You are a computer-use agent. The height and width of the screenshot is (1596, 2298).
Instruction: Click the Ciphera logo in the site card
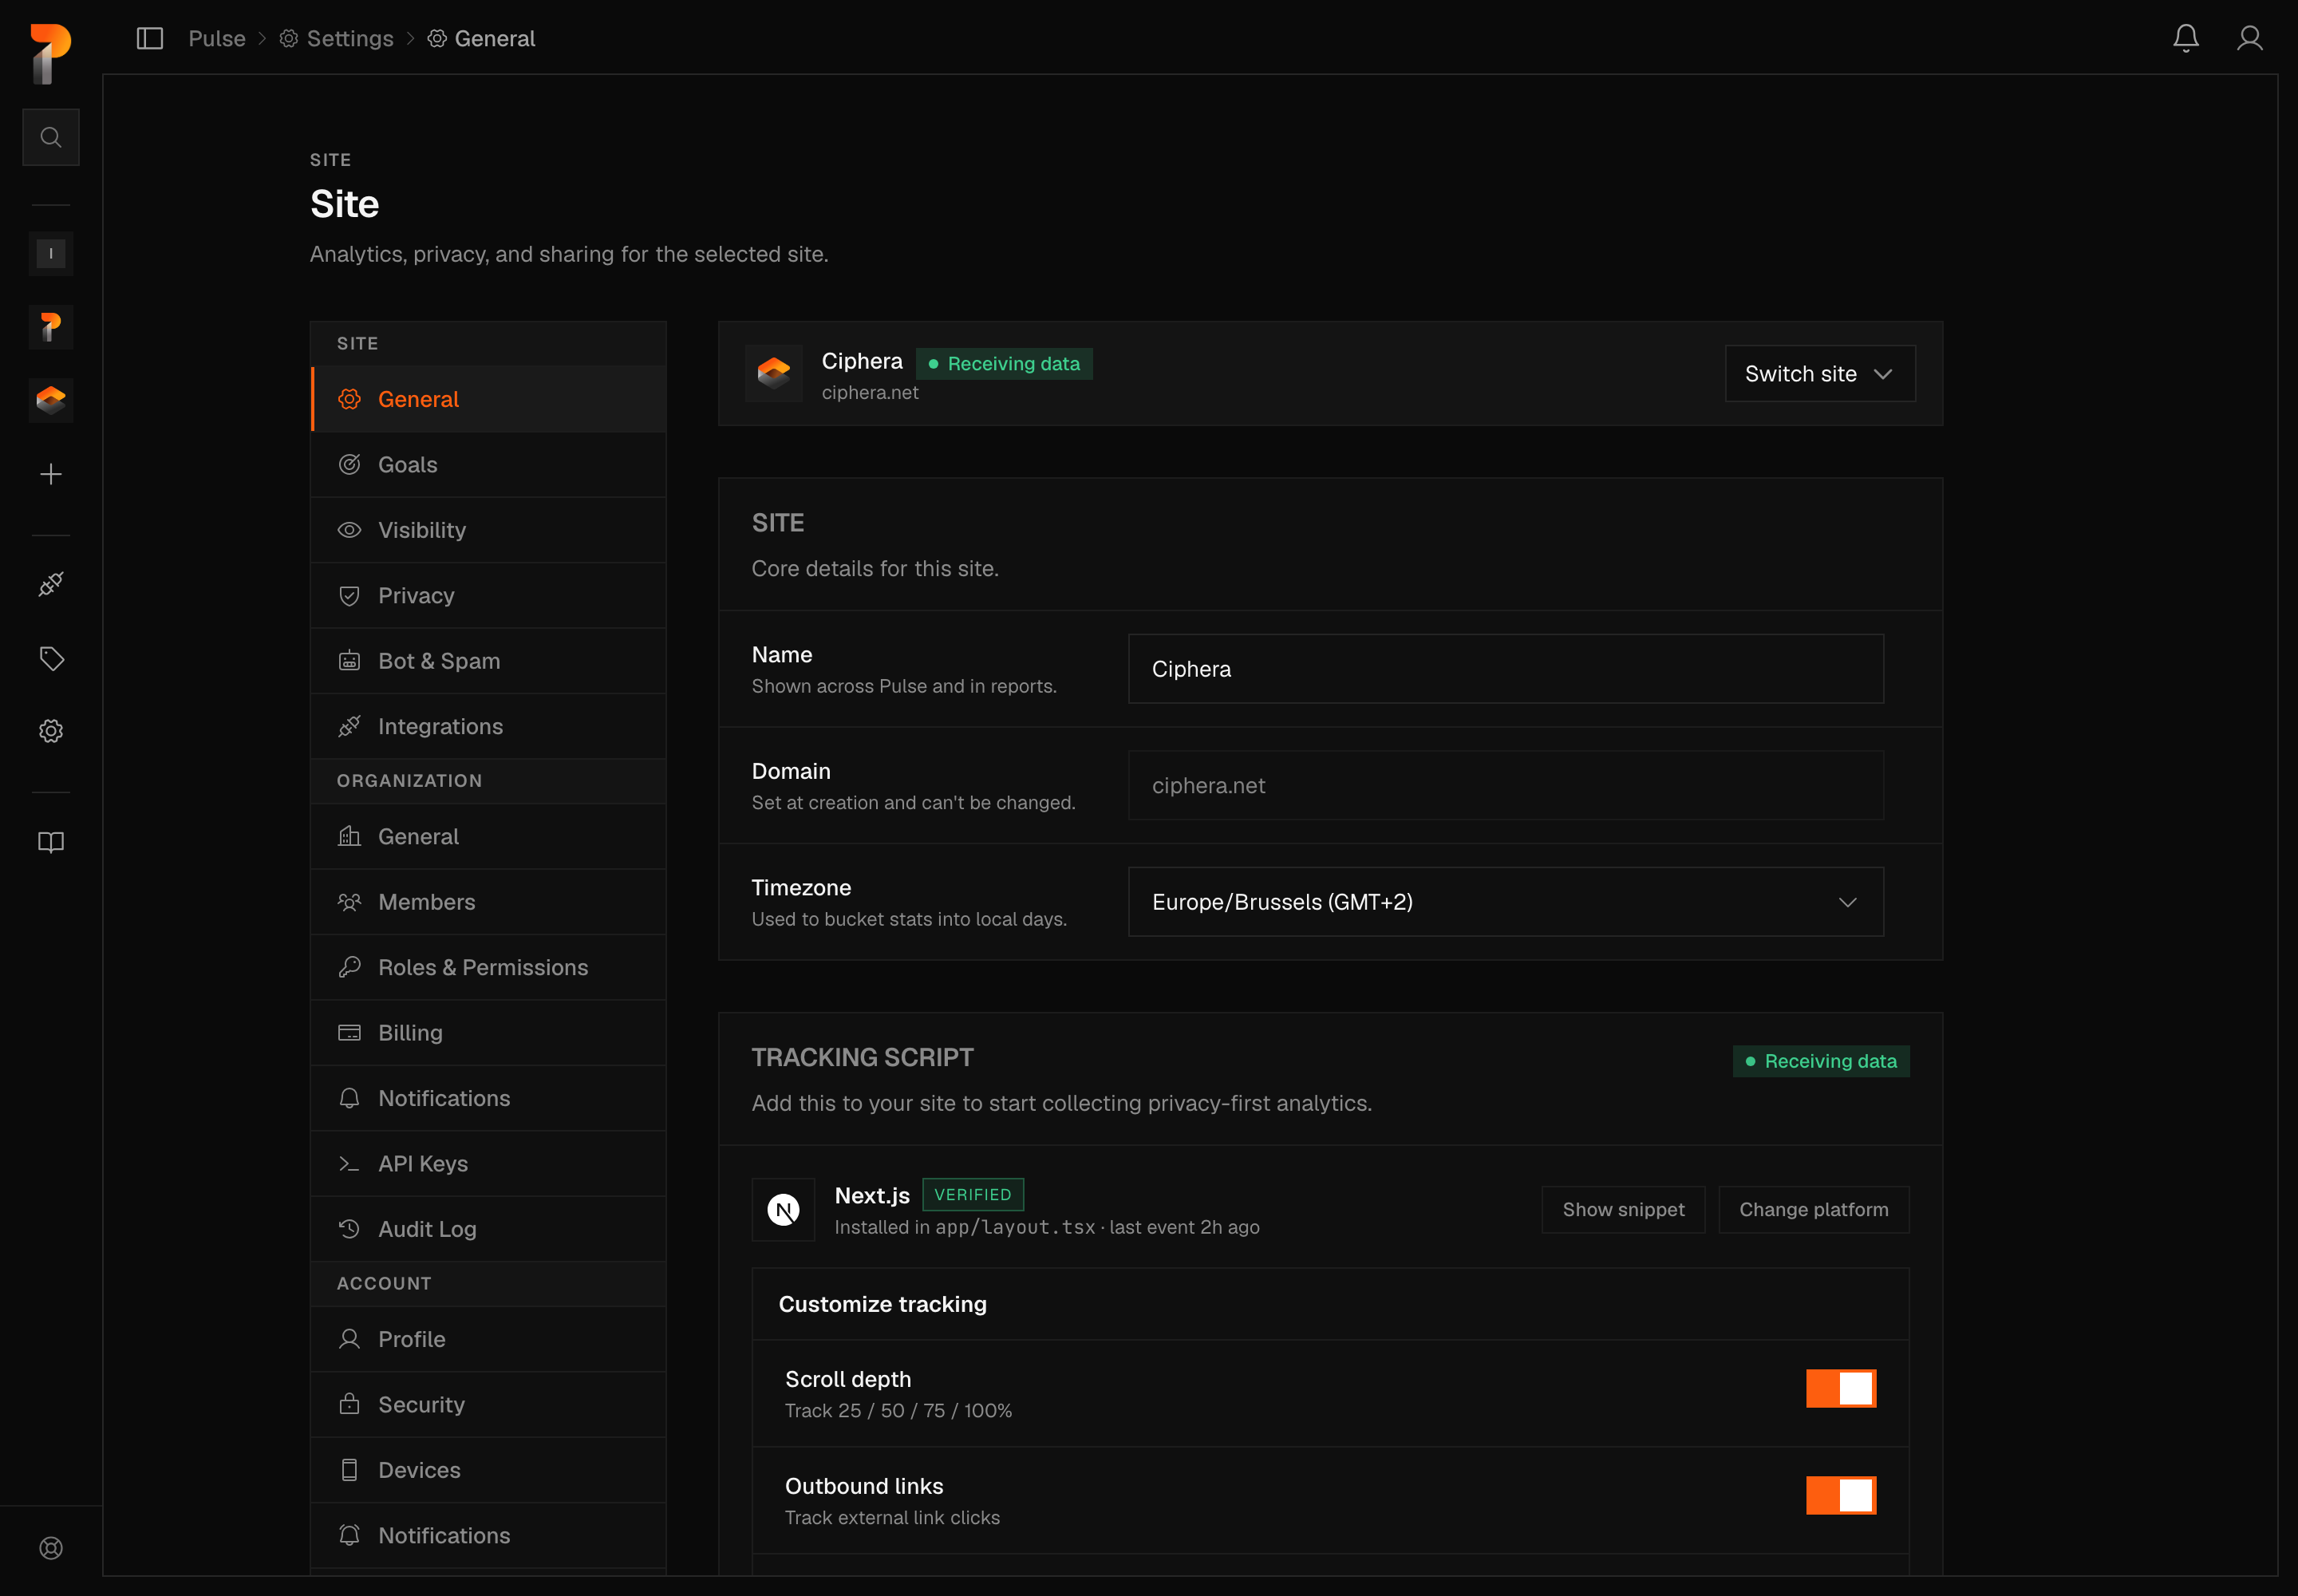coord(774,373)
